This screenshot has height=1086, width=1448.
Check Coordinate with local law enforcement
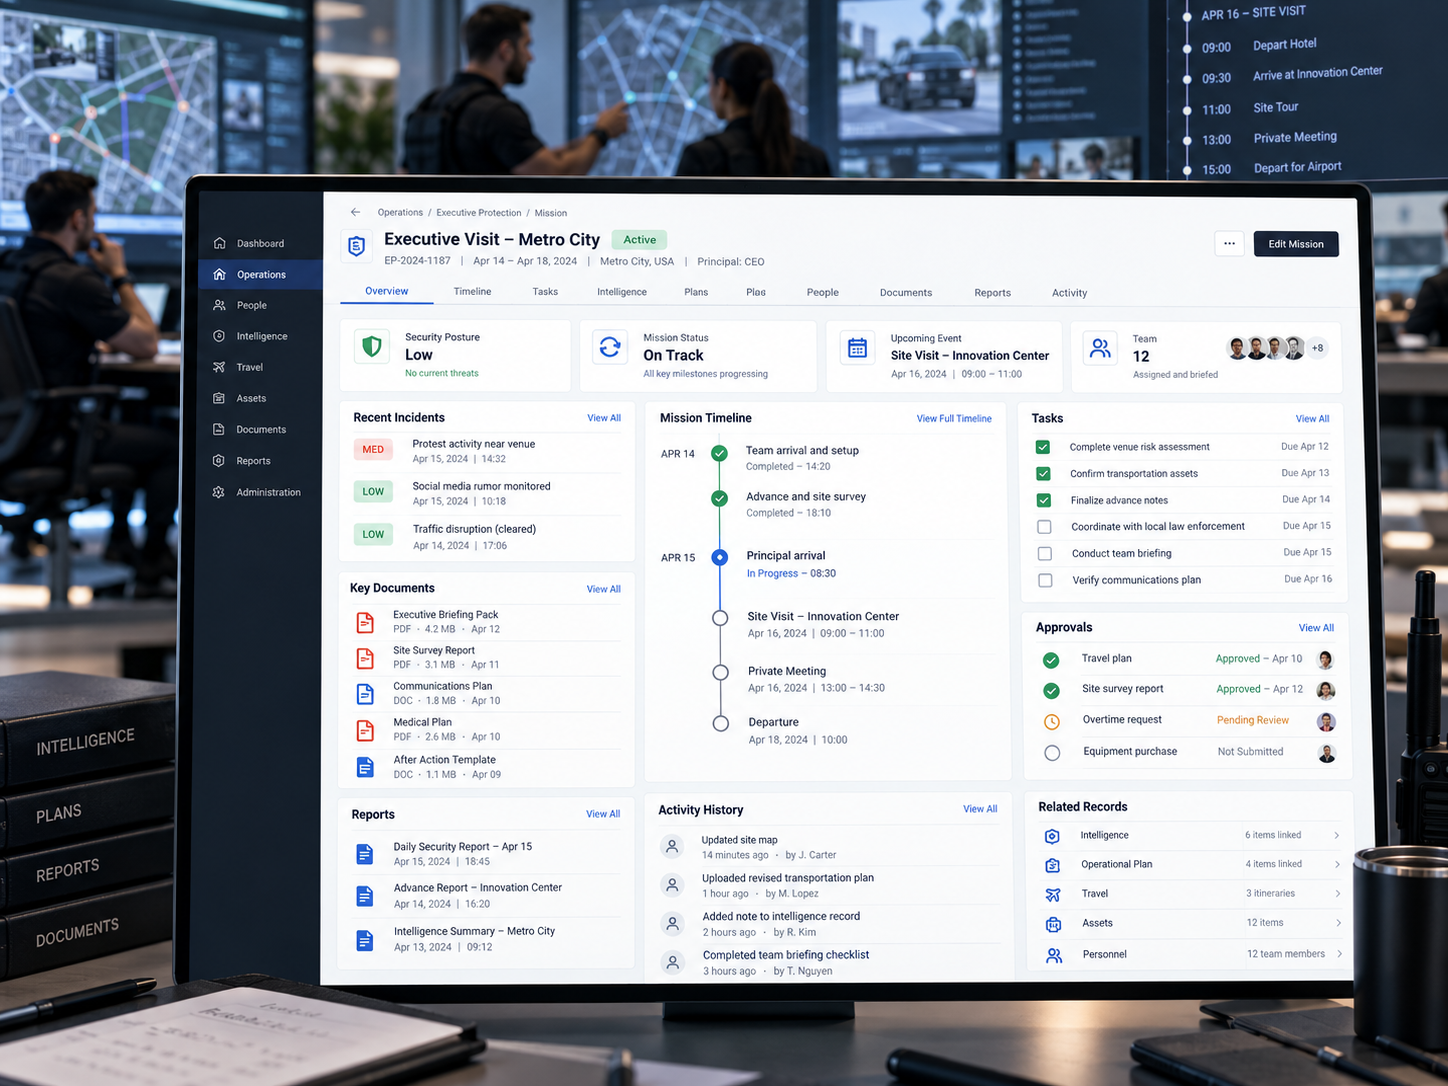[x=1044, y=527]
